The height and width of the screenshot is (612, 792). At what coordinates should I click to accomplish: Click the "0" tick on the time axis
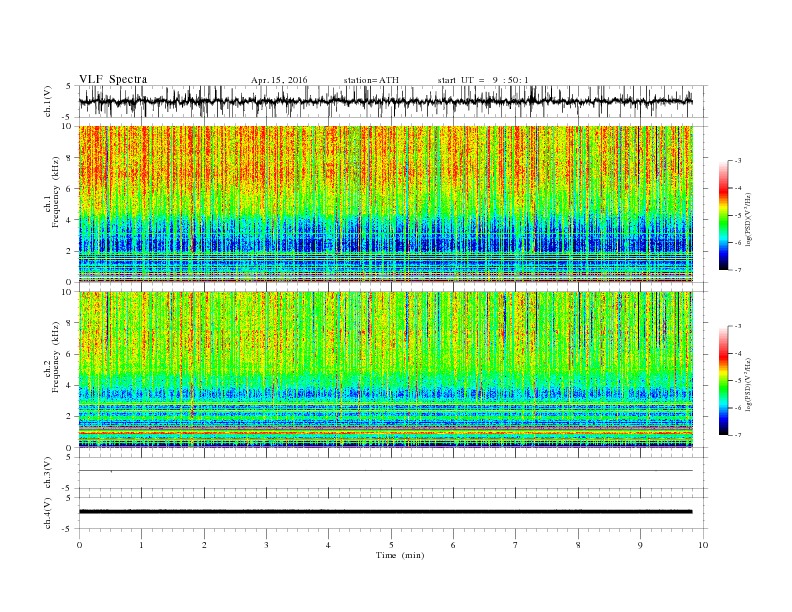79,545
